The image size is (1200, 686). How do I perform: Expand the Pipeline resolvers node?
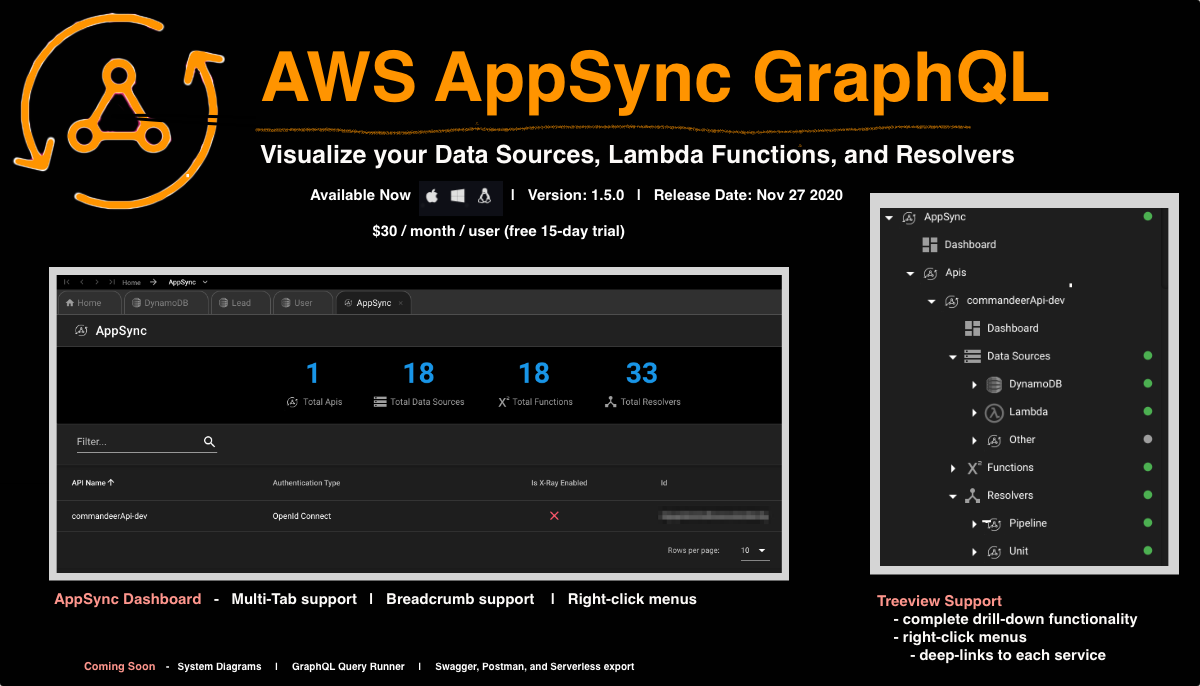[974, 524]
